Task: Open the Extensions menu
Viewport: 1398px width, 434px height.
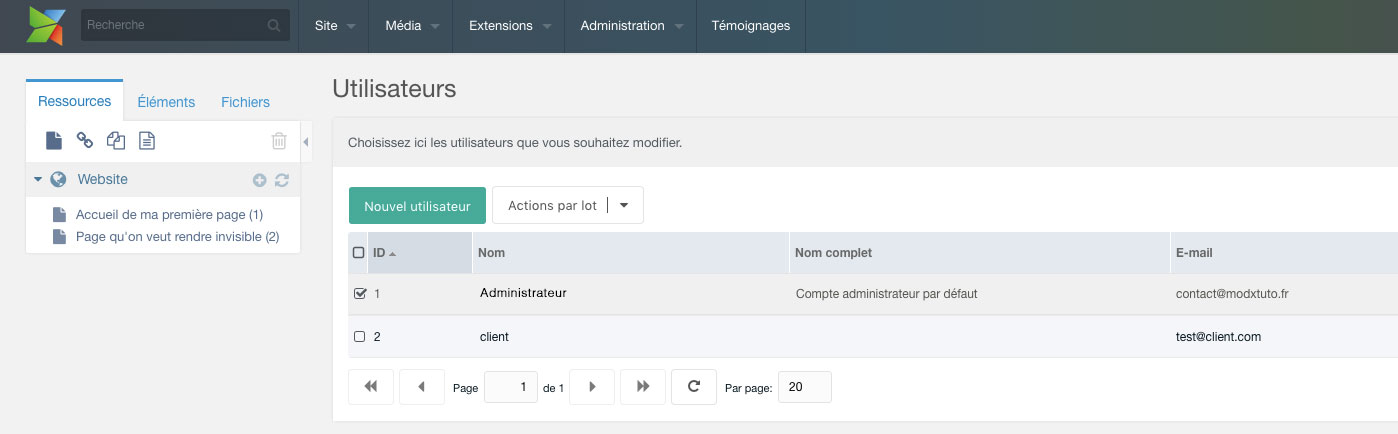Action: click(509, 26)
